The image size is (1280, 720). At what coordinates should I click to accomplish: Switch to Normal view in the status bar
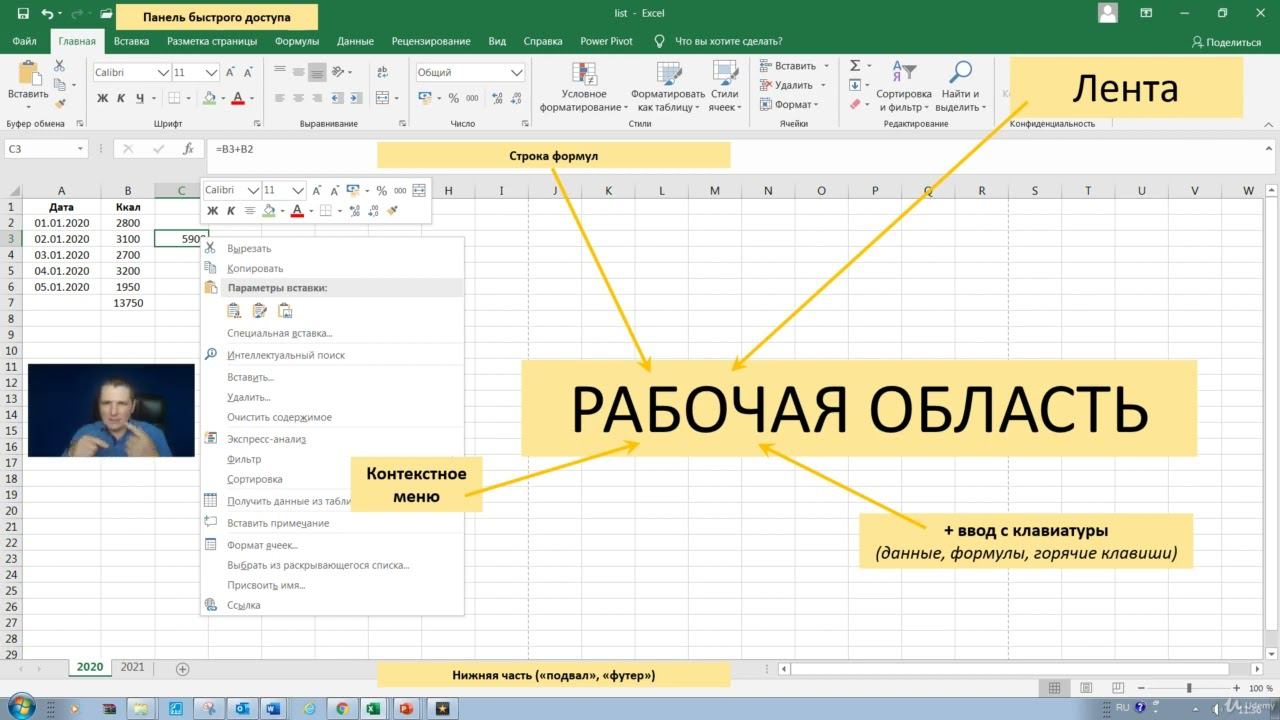point(1054,688)
